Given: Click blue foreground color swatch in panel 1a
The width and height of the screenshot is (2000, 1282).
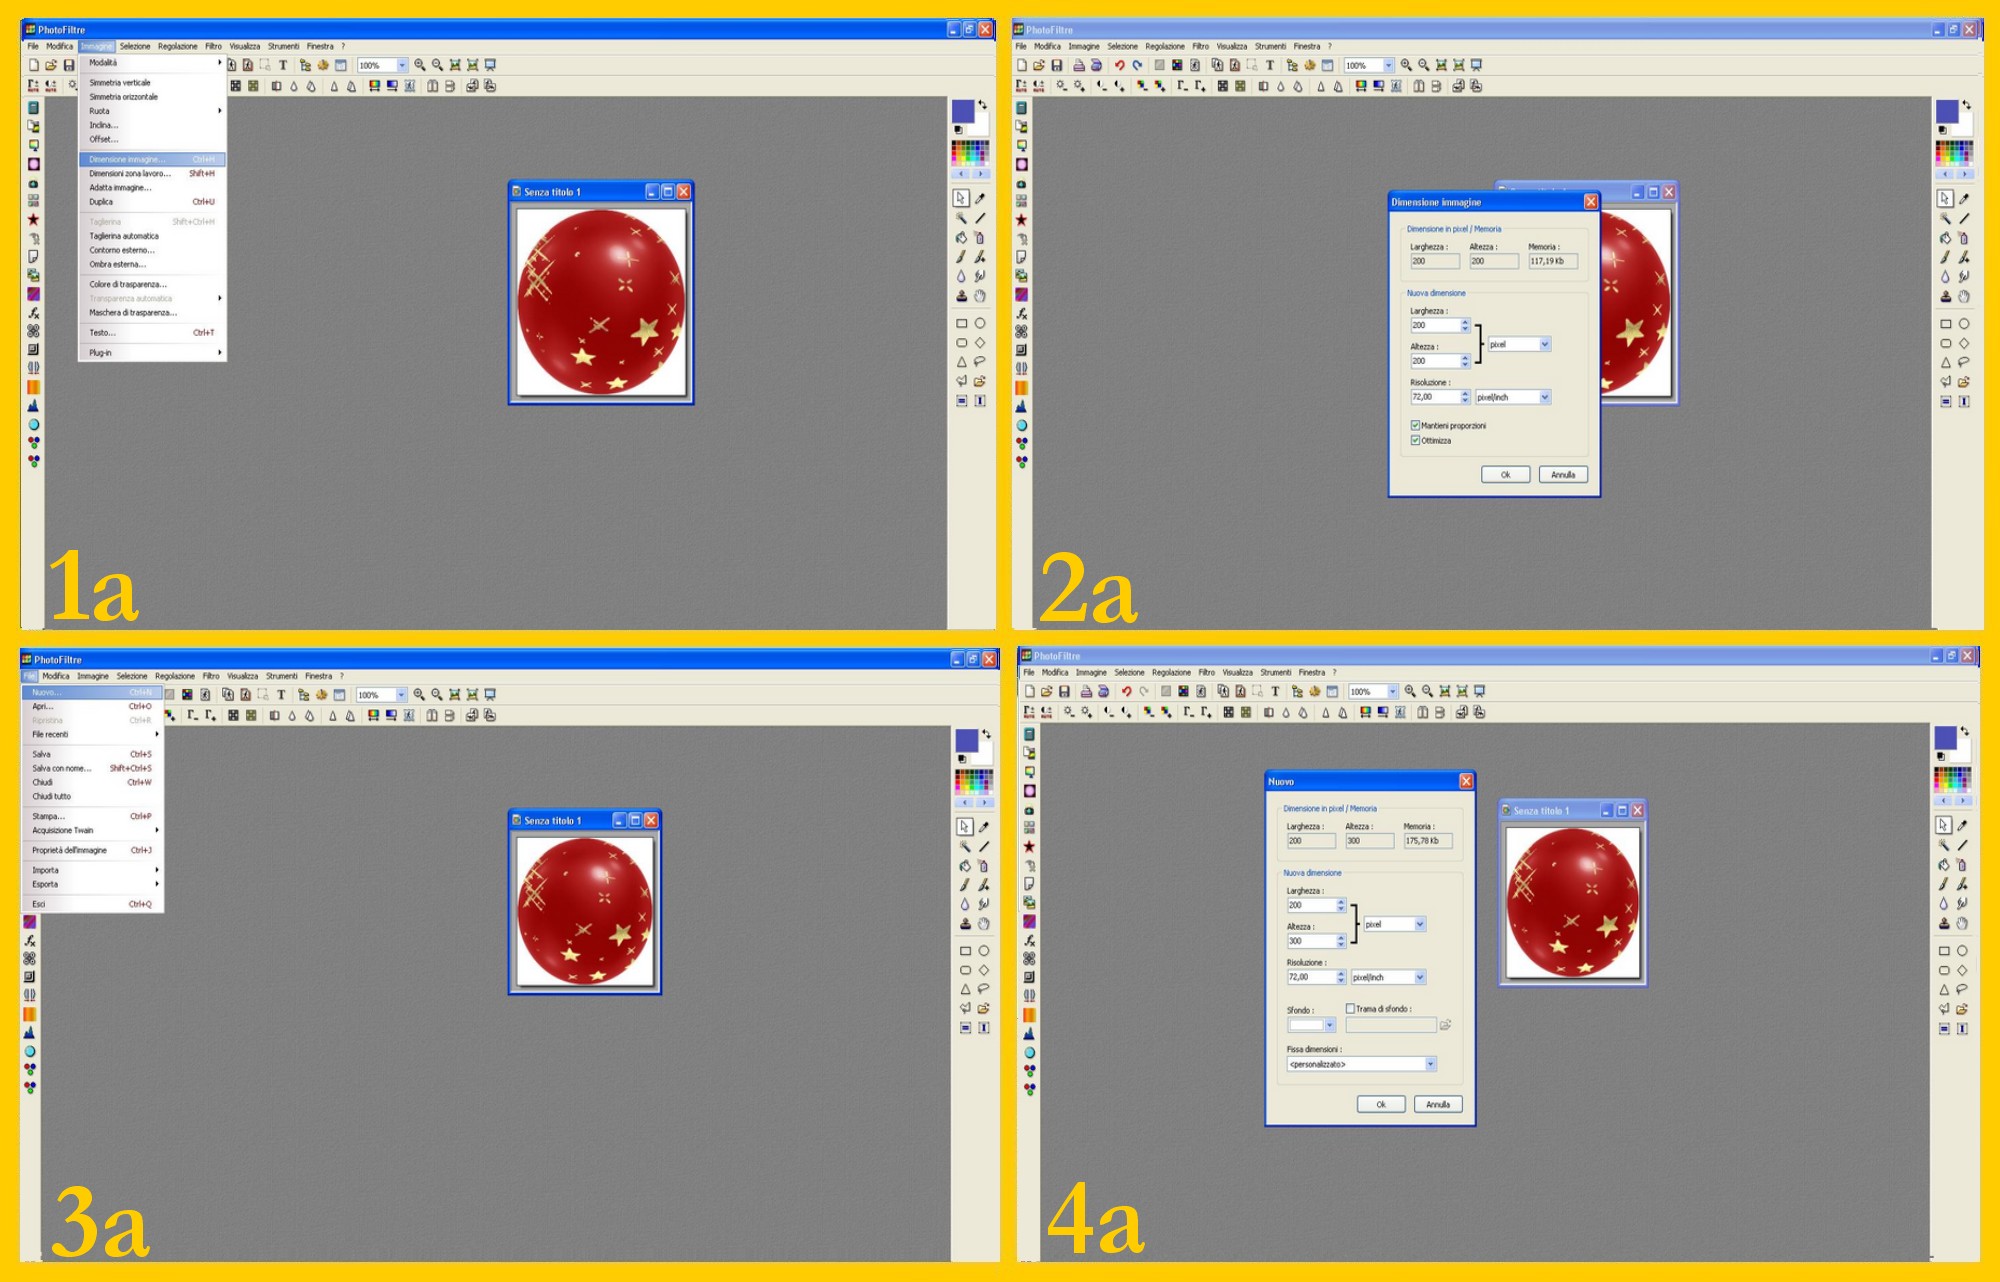Looking at the screenshot, I should (962, 111).
